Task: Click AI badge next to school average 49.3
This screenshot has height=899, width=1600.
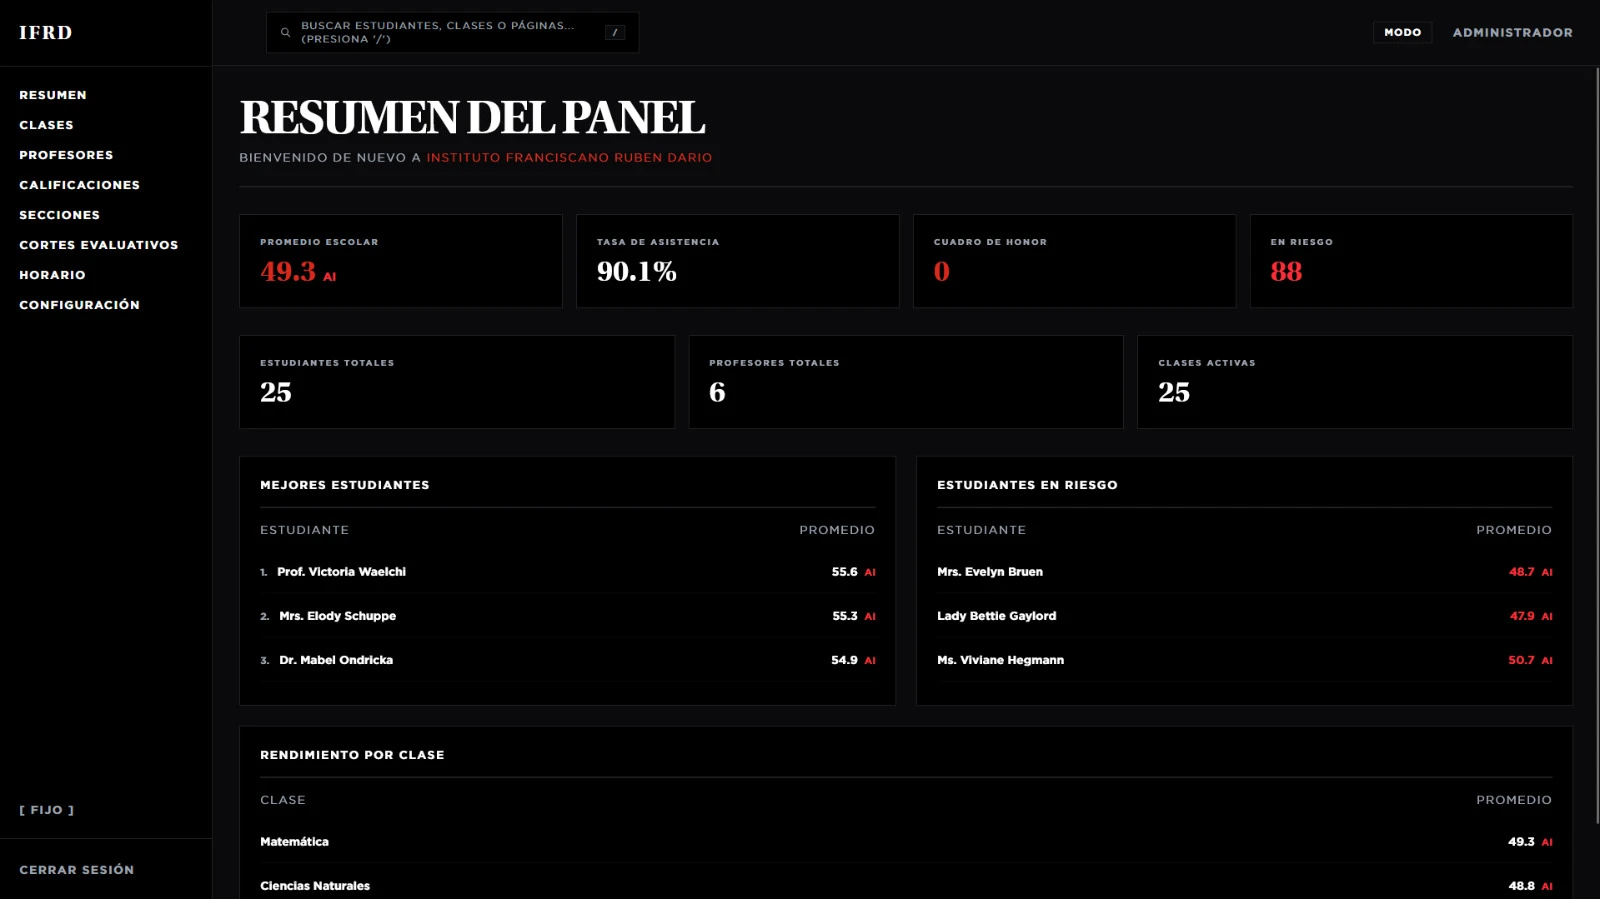Action: coord(330,277)
